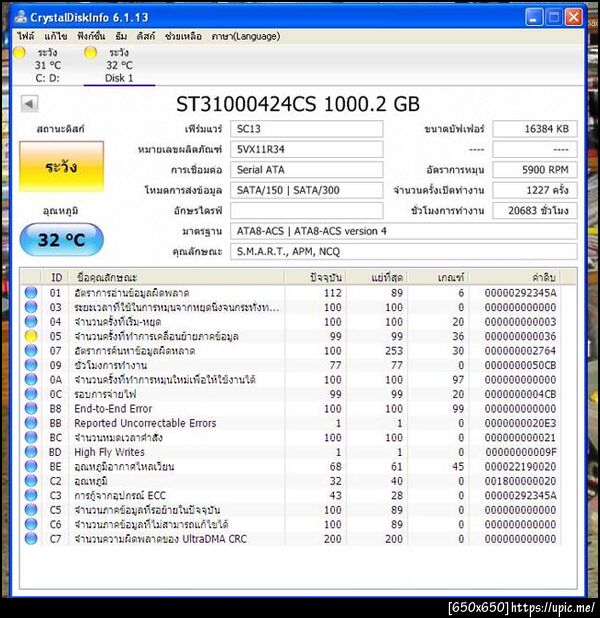Screen dimensions: 600x618
Task: Click status icon for attribute 0A
Action: pos(31,380)
